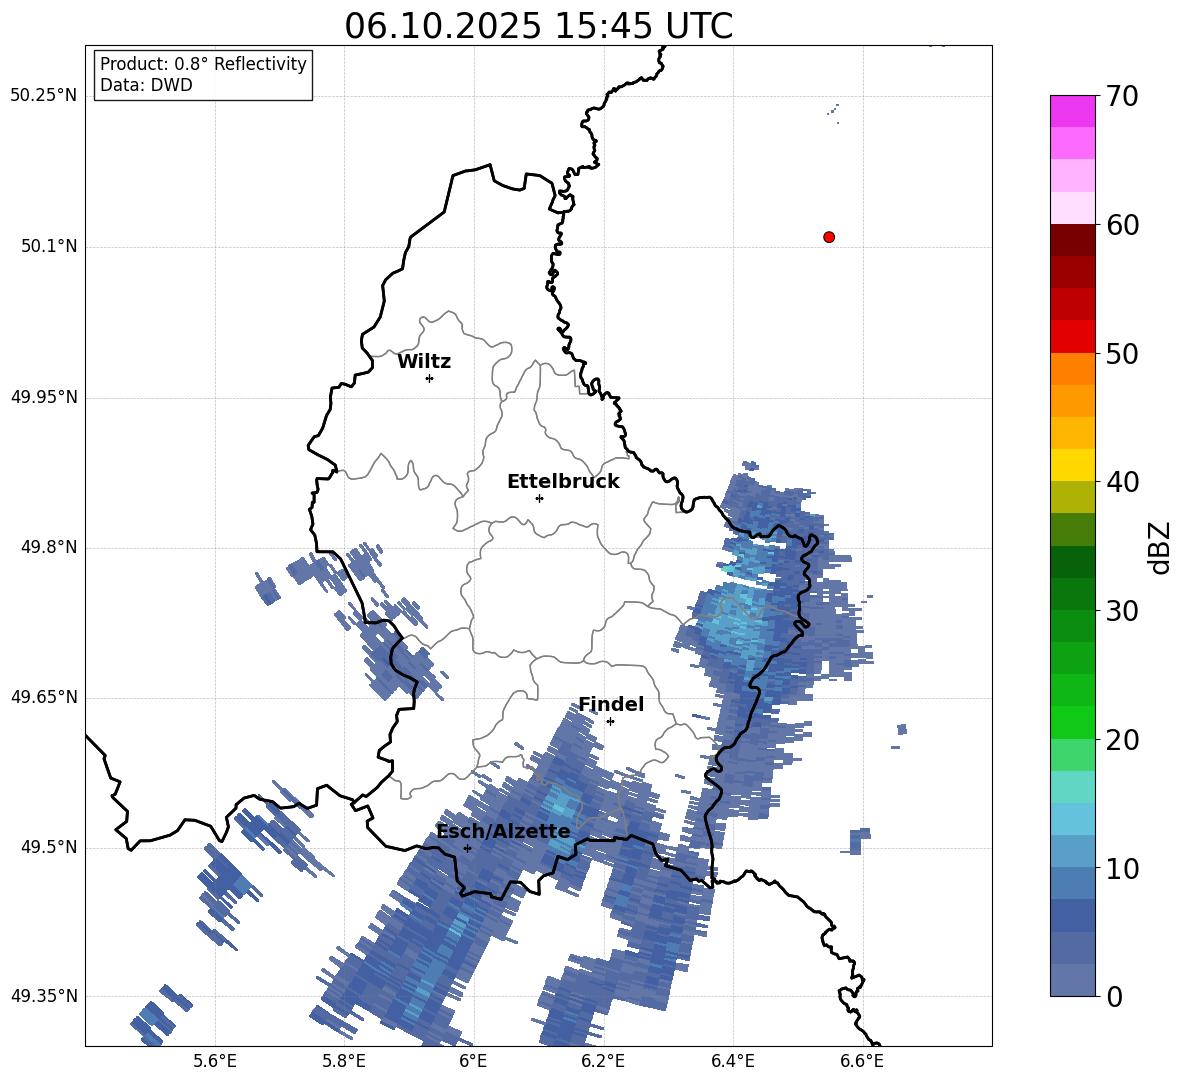This screenshot has width=1184, height=1081.
Task: Click the Ettelbruck city label
Action: (x=563, y=482)
